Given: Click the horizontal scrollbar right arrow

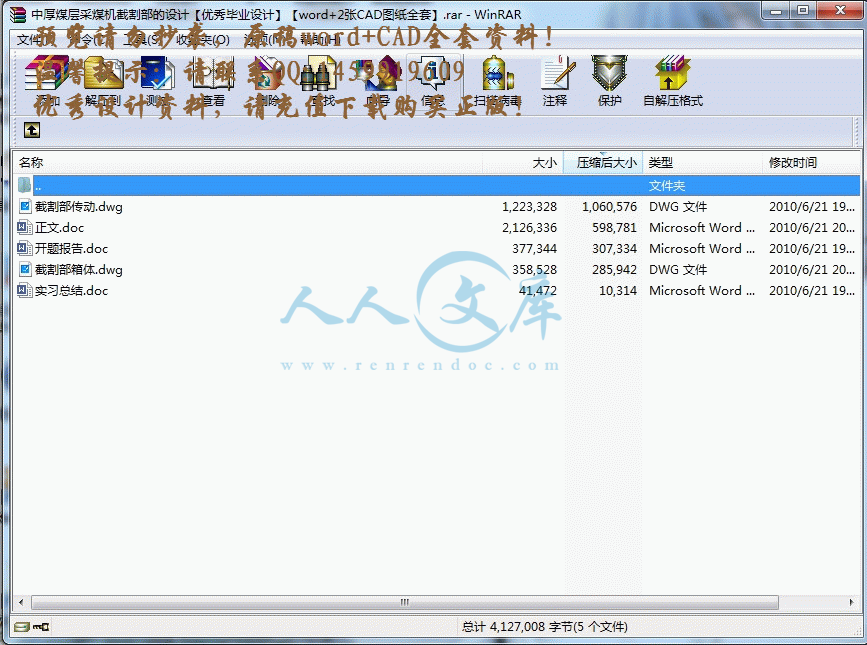Looking at the screenshot, I should pyautogui.click(x=851, y=602).
